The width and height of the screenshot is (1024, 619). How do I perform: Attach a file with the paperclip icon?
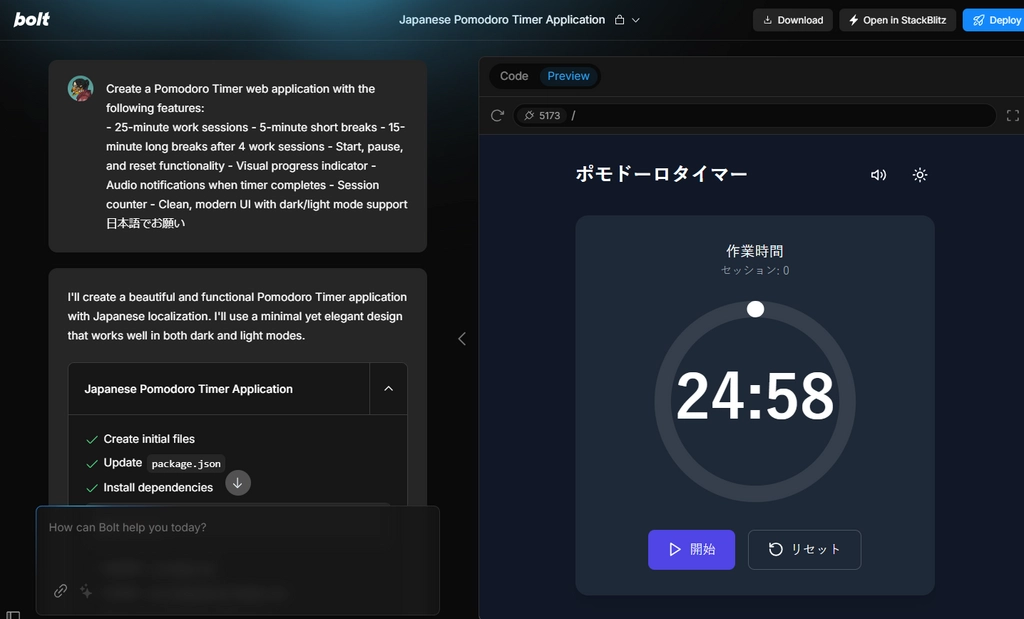[x=60, y=591]
